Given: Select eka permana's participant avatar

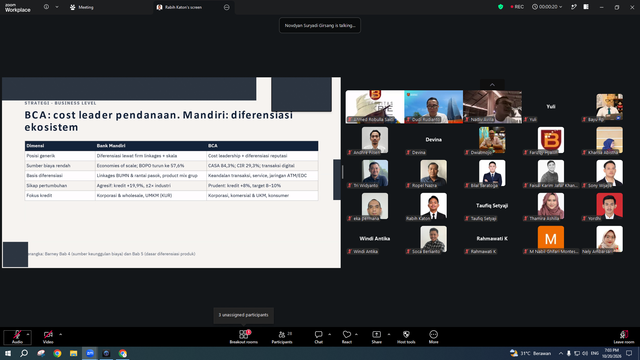Looking at the screenshot, I should coord(375,206).
